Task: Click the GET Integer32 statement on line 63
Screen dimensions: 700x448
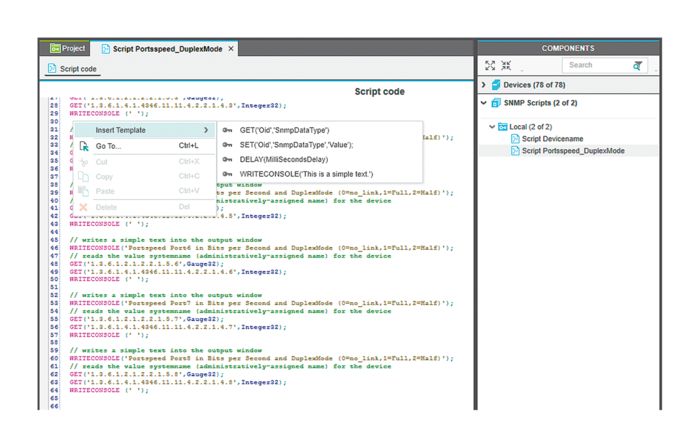Action: tap(178, 382)
